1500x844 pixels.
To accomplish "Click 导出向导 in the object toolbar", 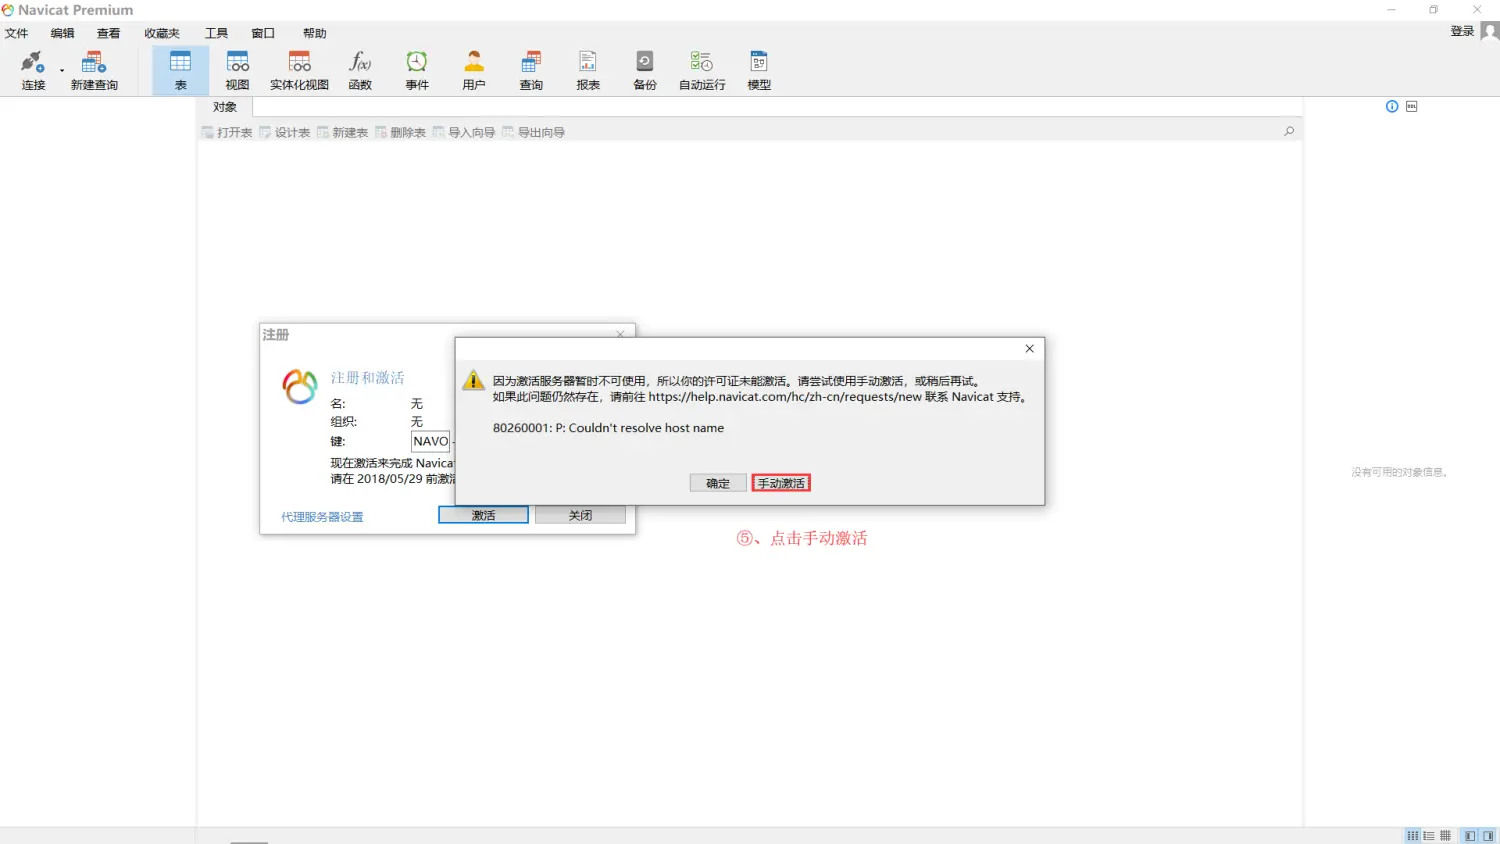I will [534, 132].
